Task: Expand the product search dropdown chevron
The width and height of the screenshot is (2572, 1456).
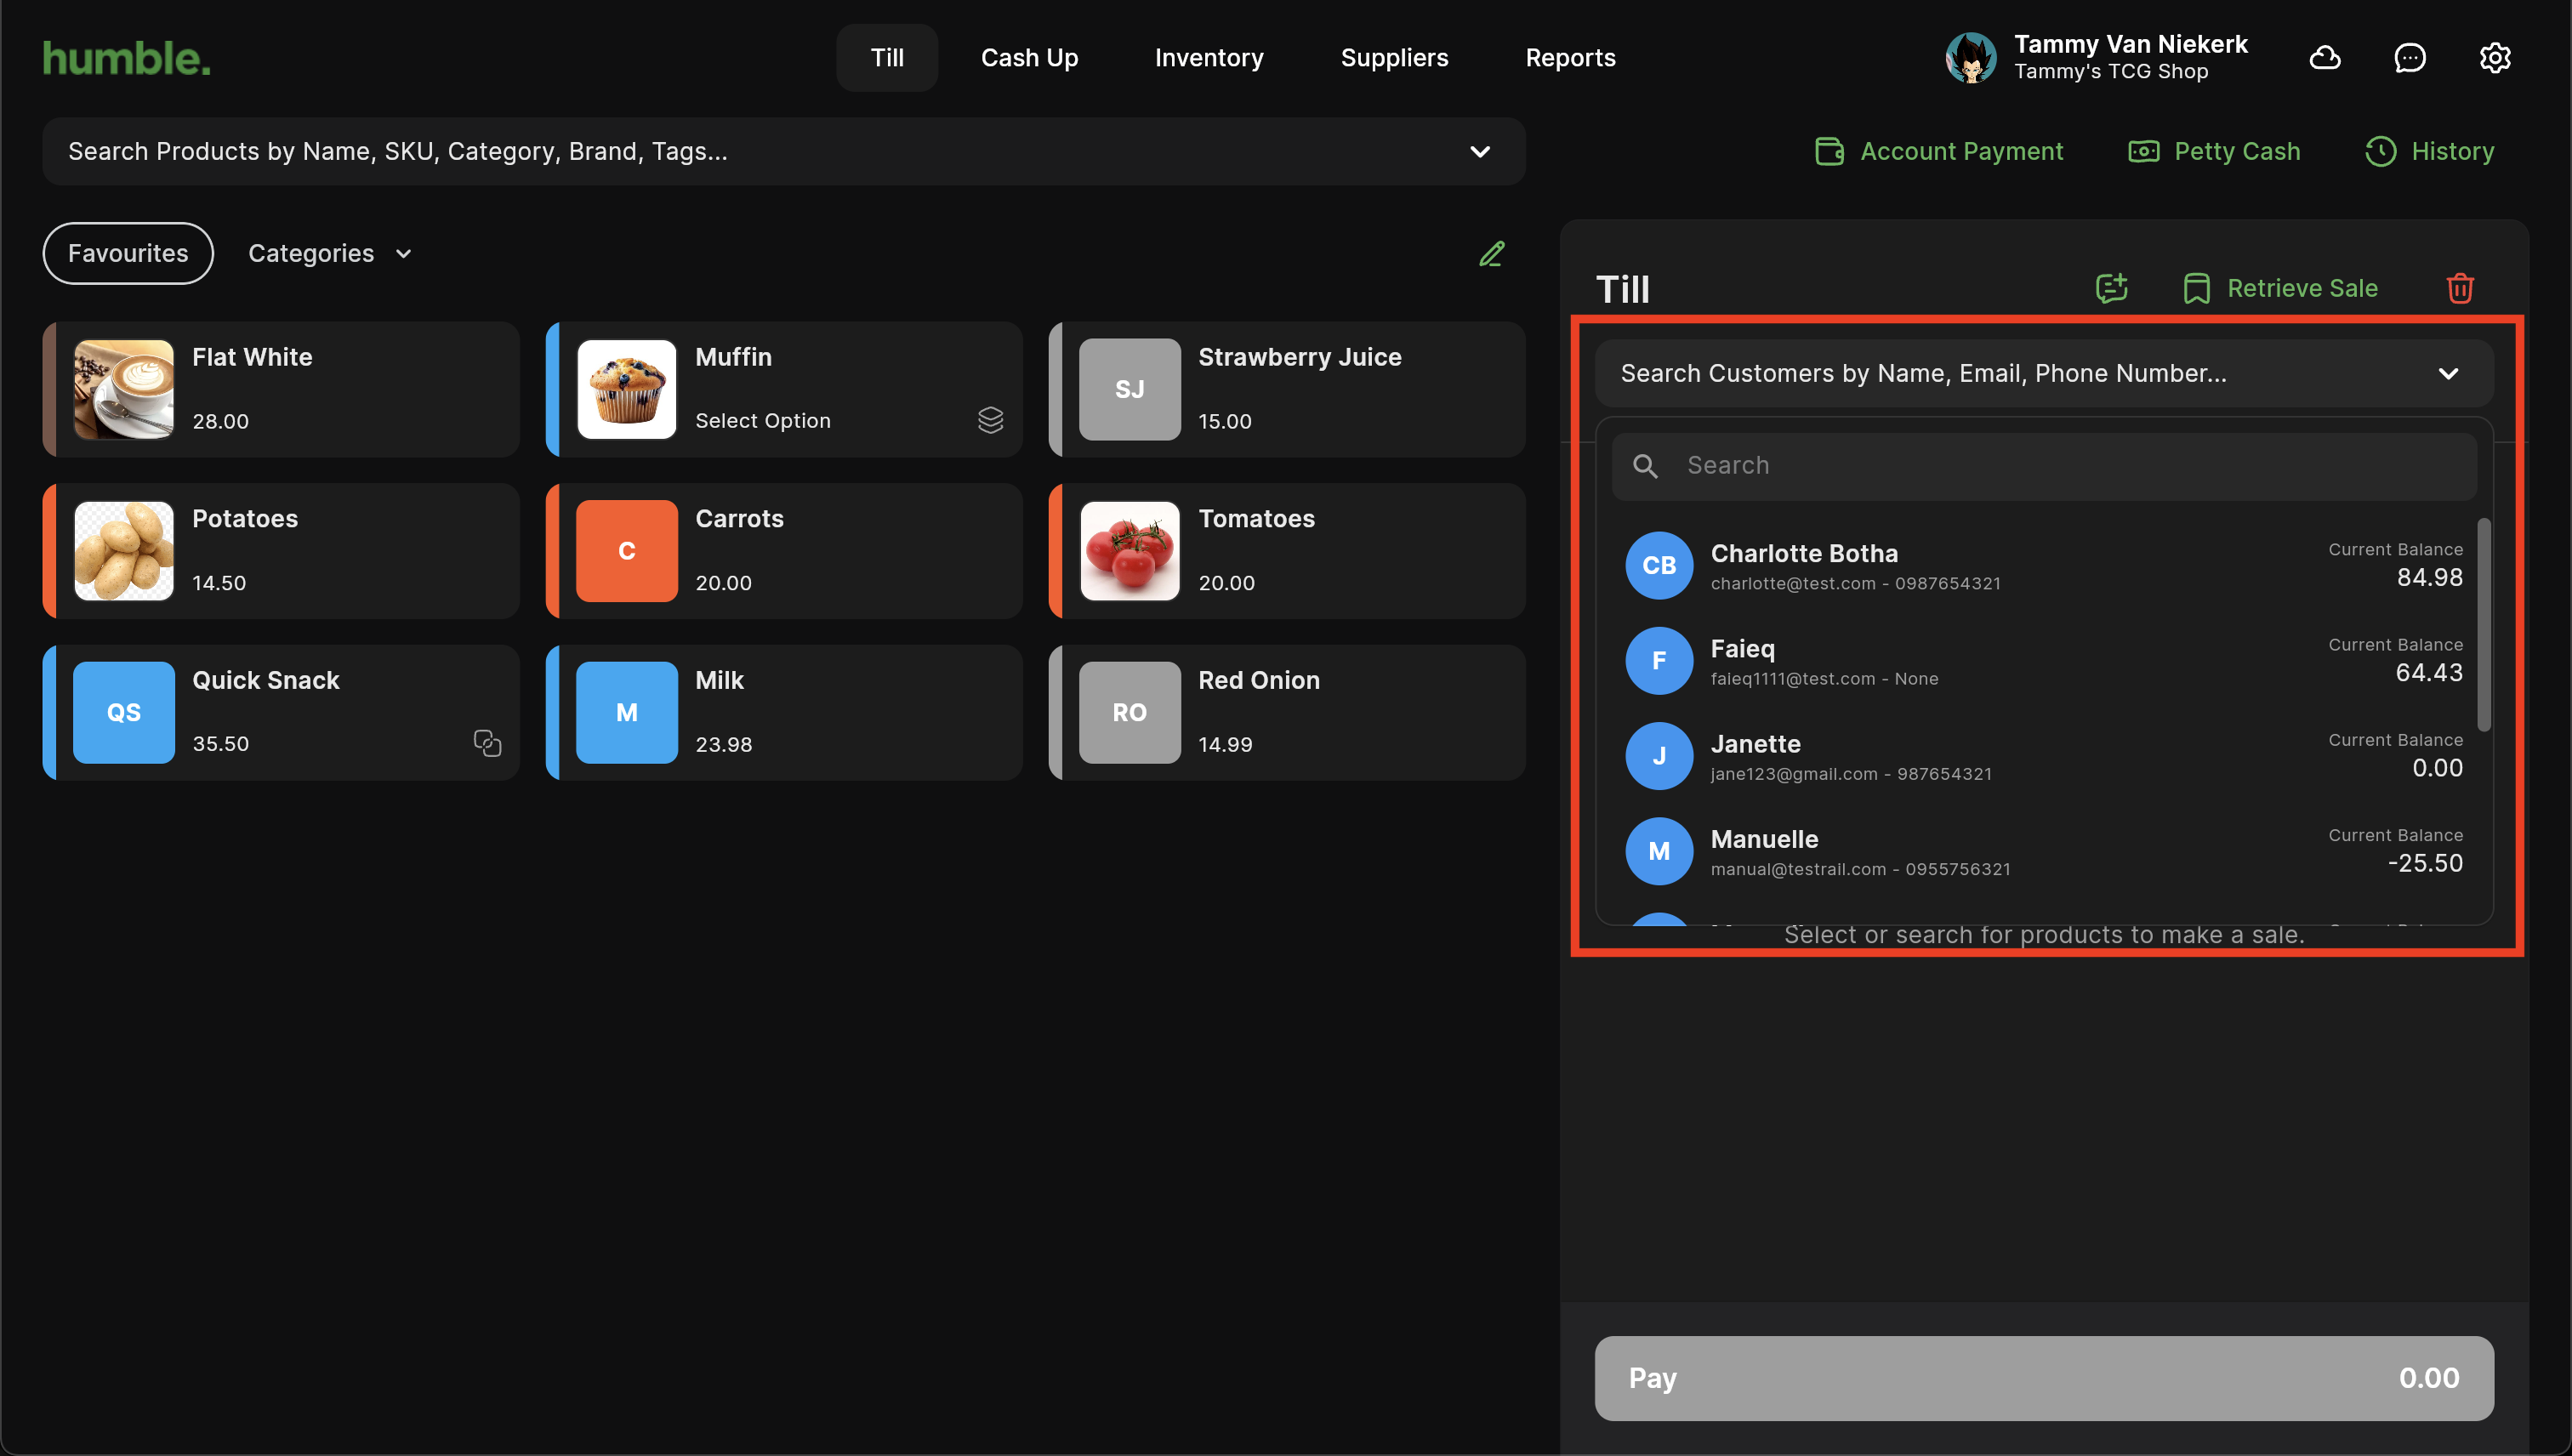Action: 1480,152
